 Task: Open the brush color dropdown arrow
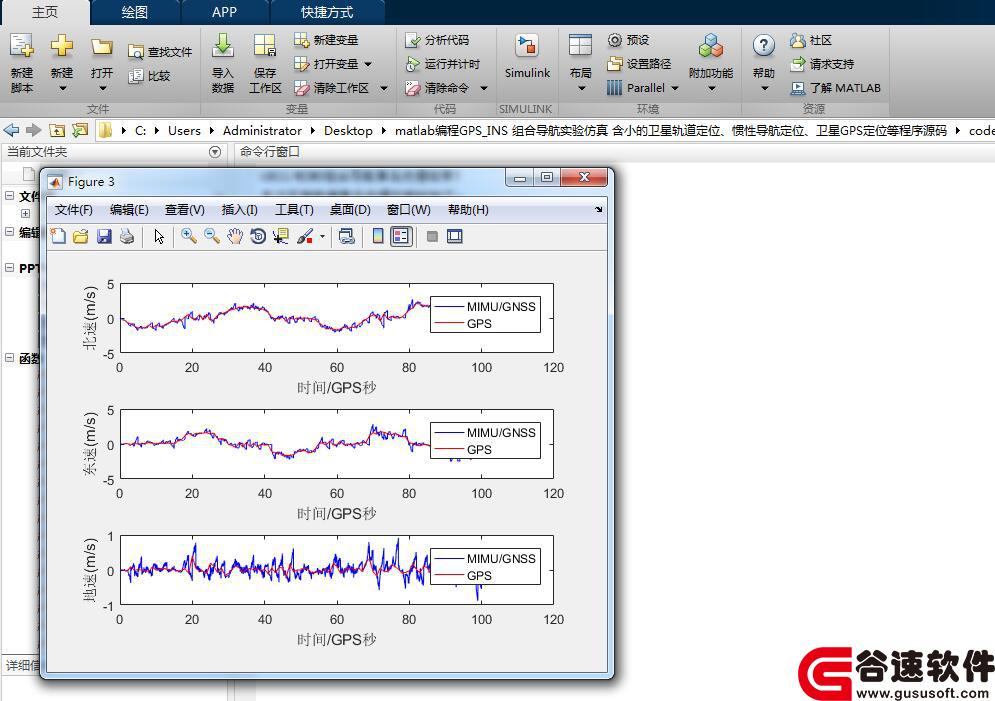point(322,237)
